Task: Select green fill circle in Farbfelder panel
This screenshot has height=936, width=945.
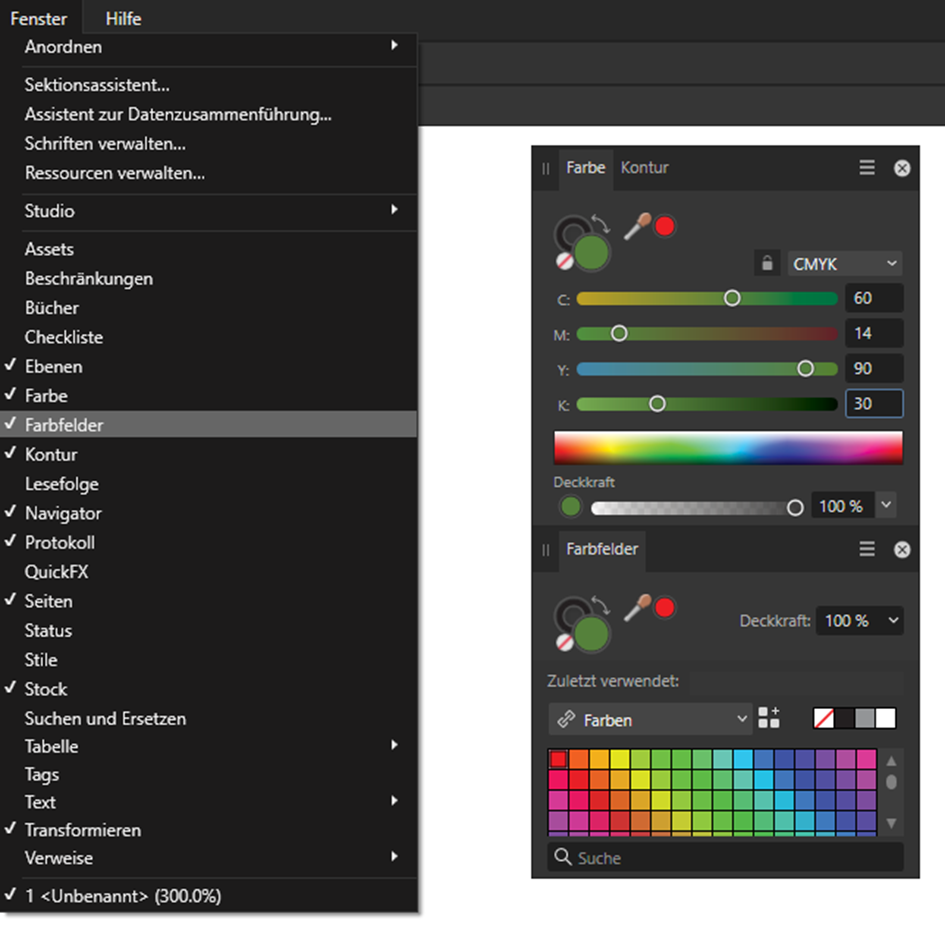Action: (x=591, y=633)
